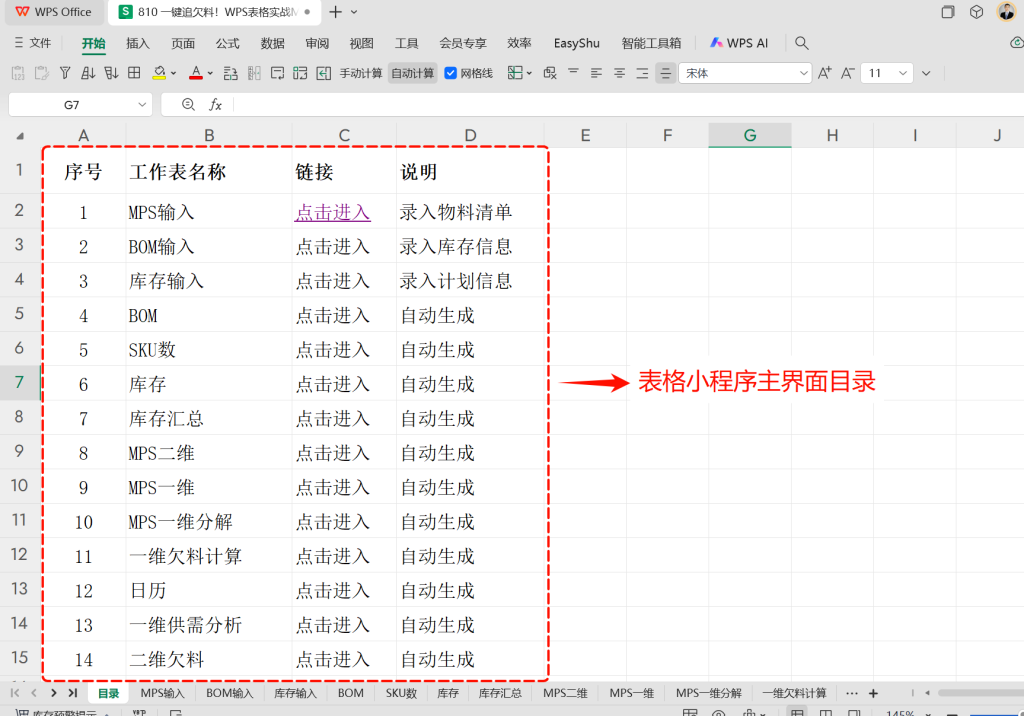This screenshot has width=1024, height=716.
Task: Sort ascending with the A-Z sort icon
Action: 88,73
